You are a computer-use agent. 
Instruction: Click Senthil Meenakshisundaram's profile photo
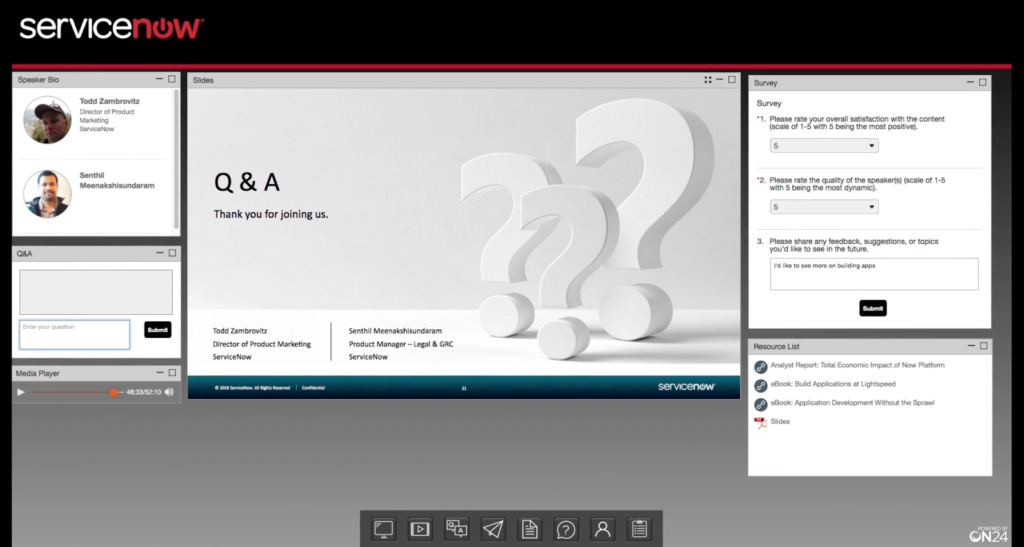point(48,194)
